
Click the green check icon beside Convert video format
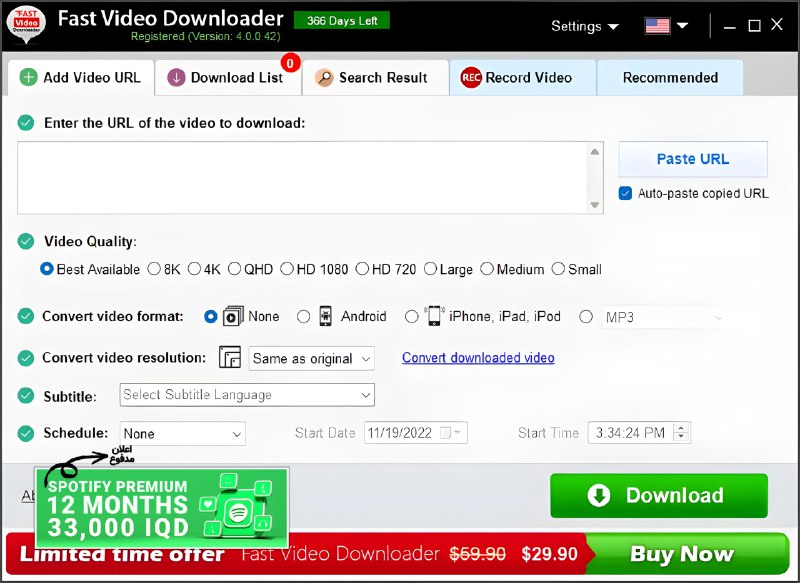click(x=26, y=316)
